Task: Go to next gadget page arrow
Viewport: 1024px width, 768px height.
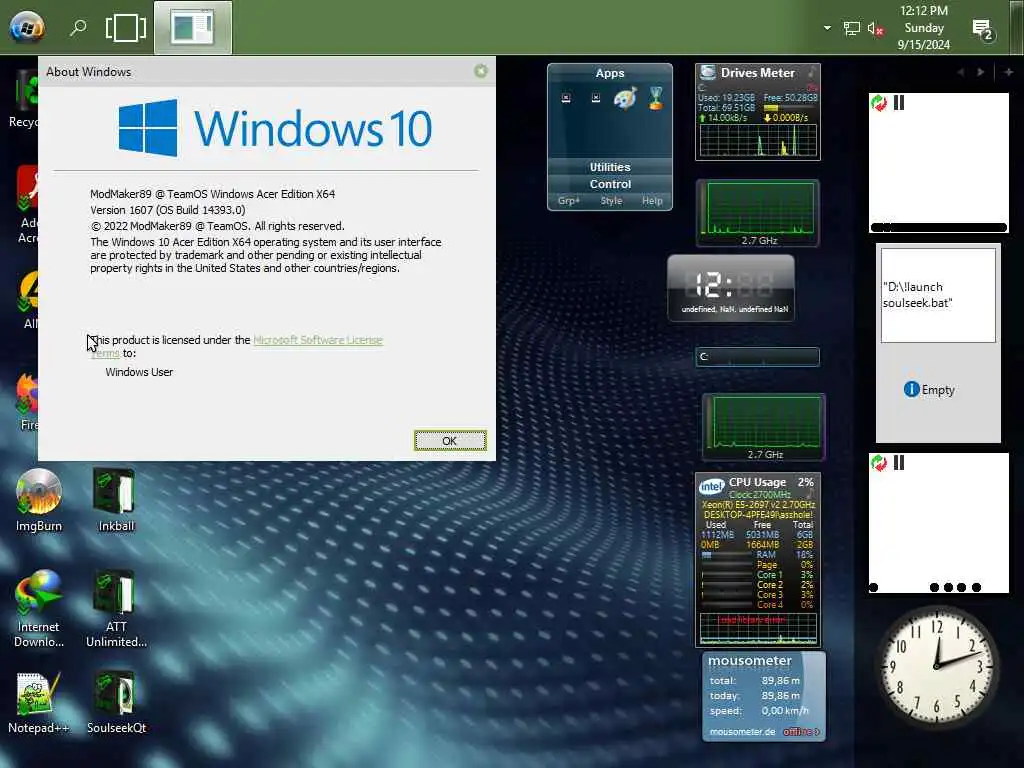Action: 981,72
